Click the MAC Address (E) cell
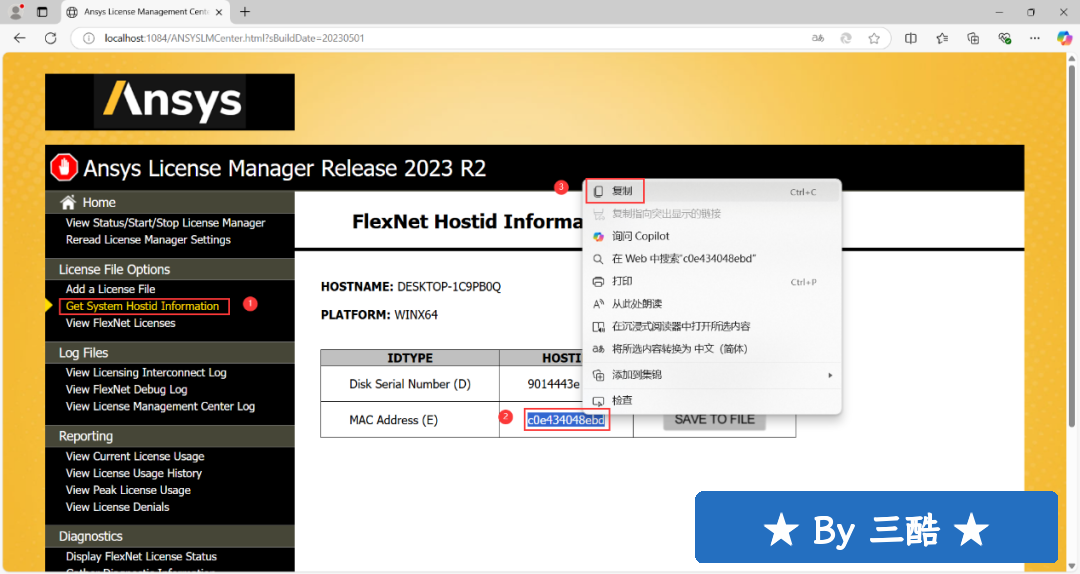The image size is (1080, 574). (410, 420)
